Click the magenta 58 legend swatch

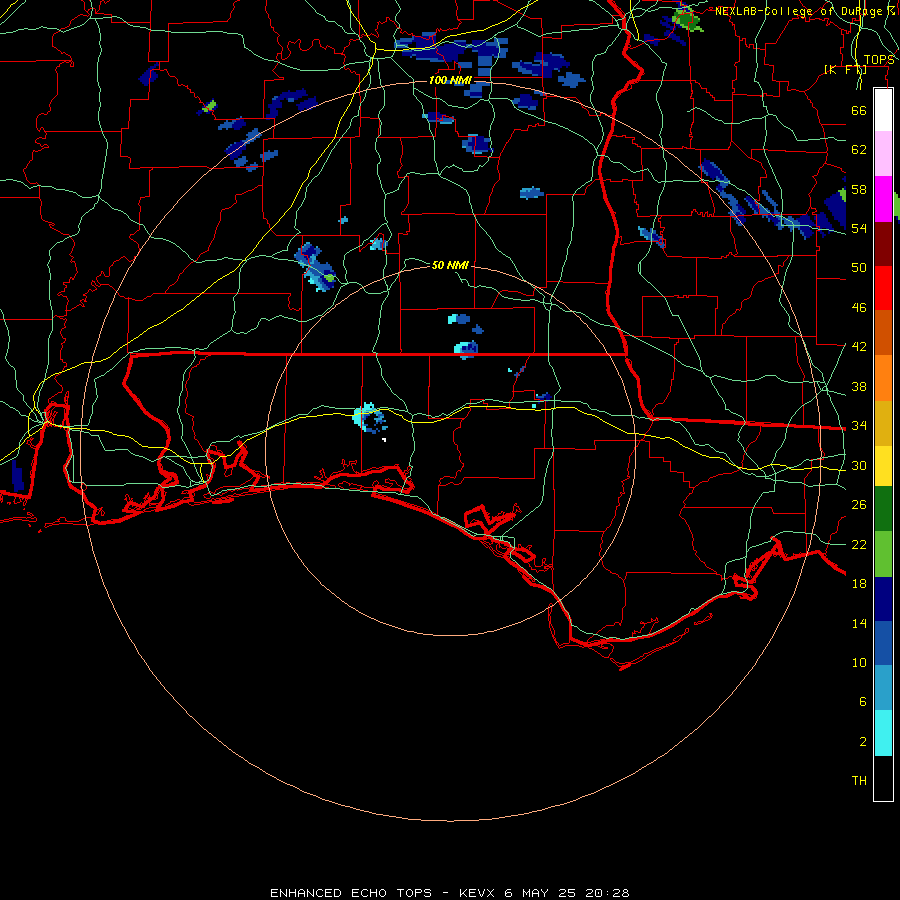point(883,199)
